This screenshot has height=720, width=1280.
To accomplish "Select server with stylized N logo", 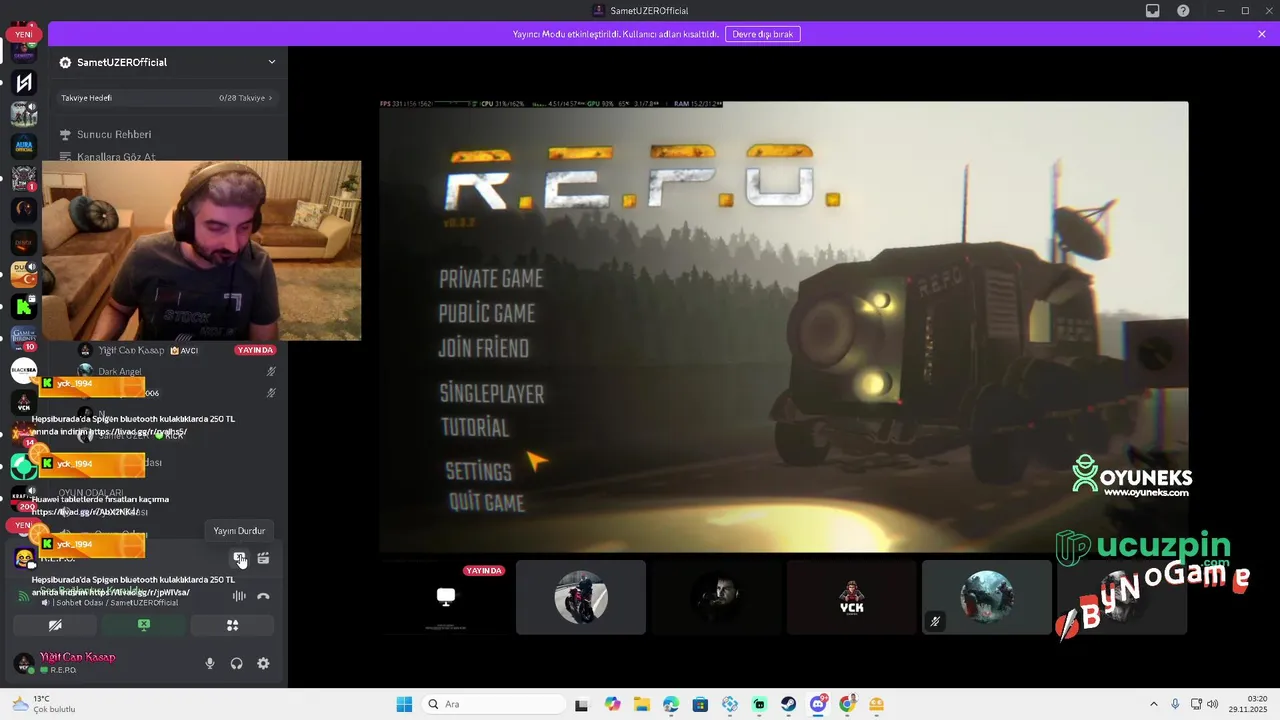I will (24, 82).
